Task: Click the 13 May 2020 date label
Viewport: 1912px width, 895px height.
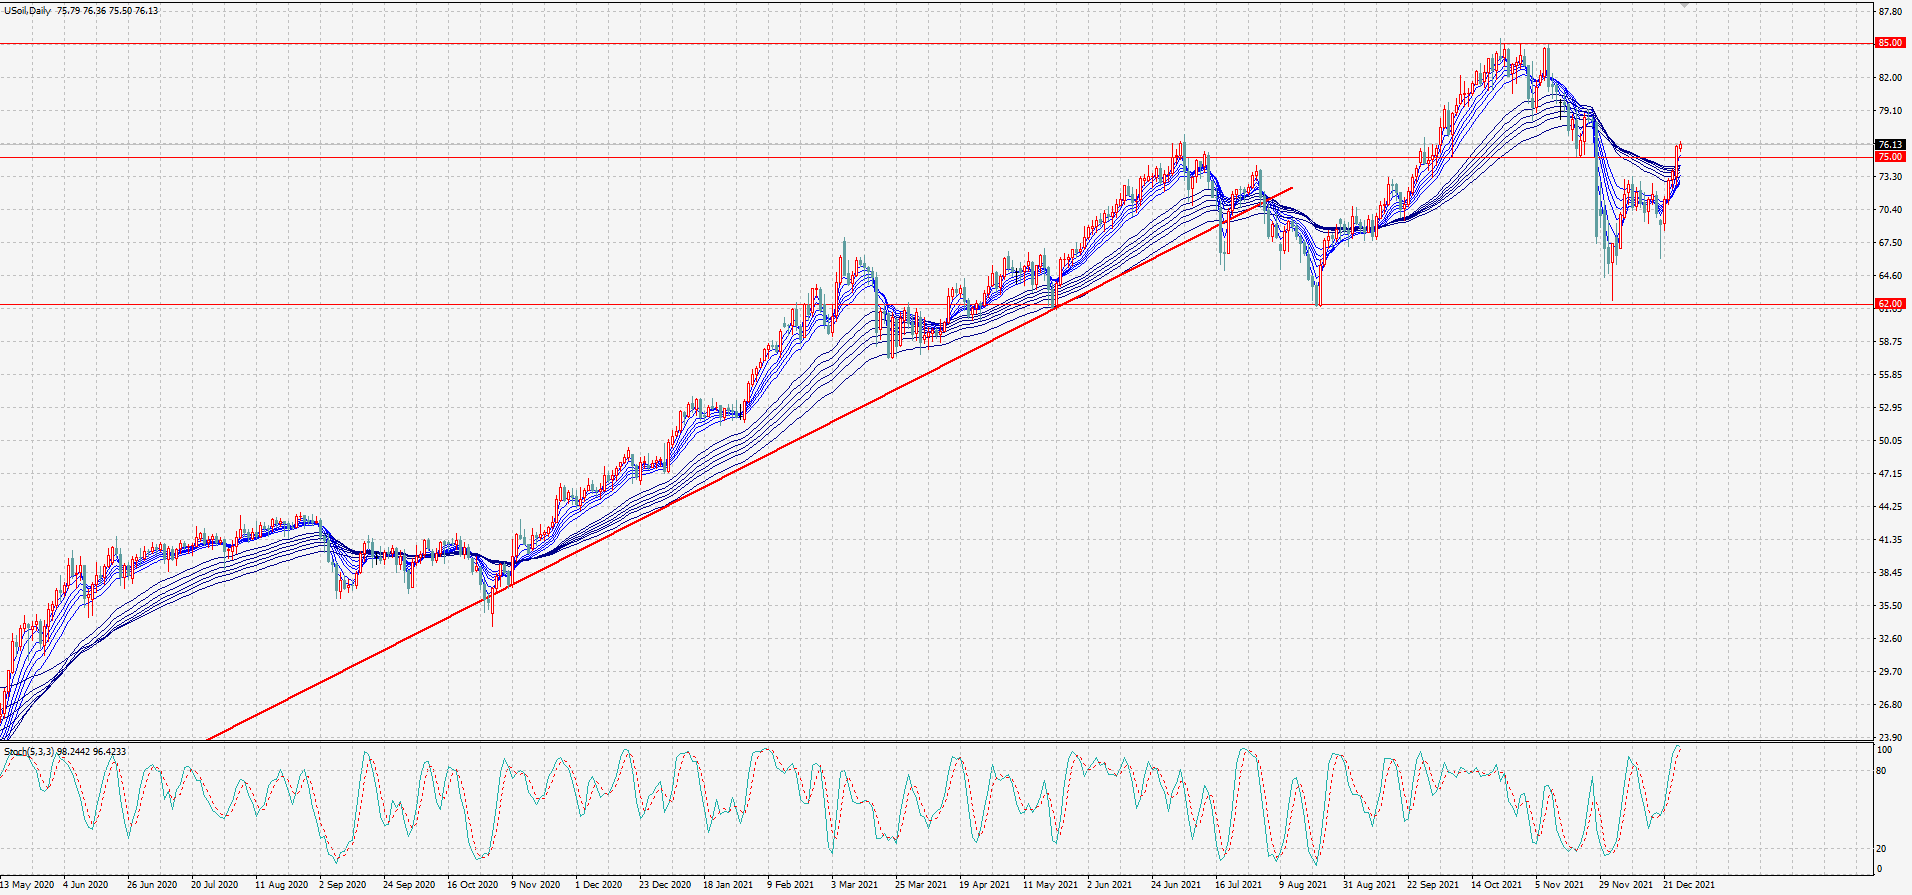Action: [27, 885]
